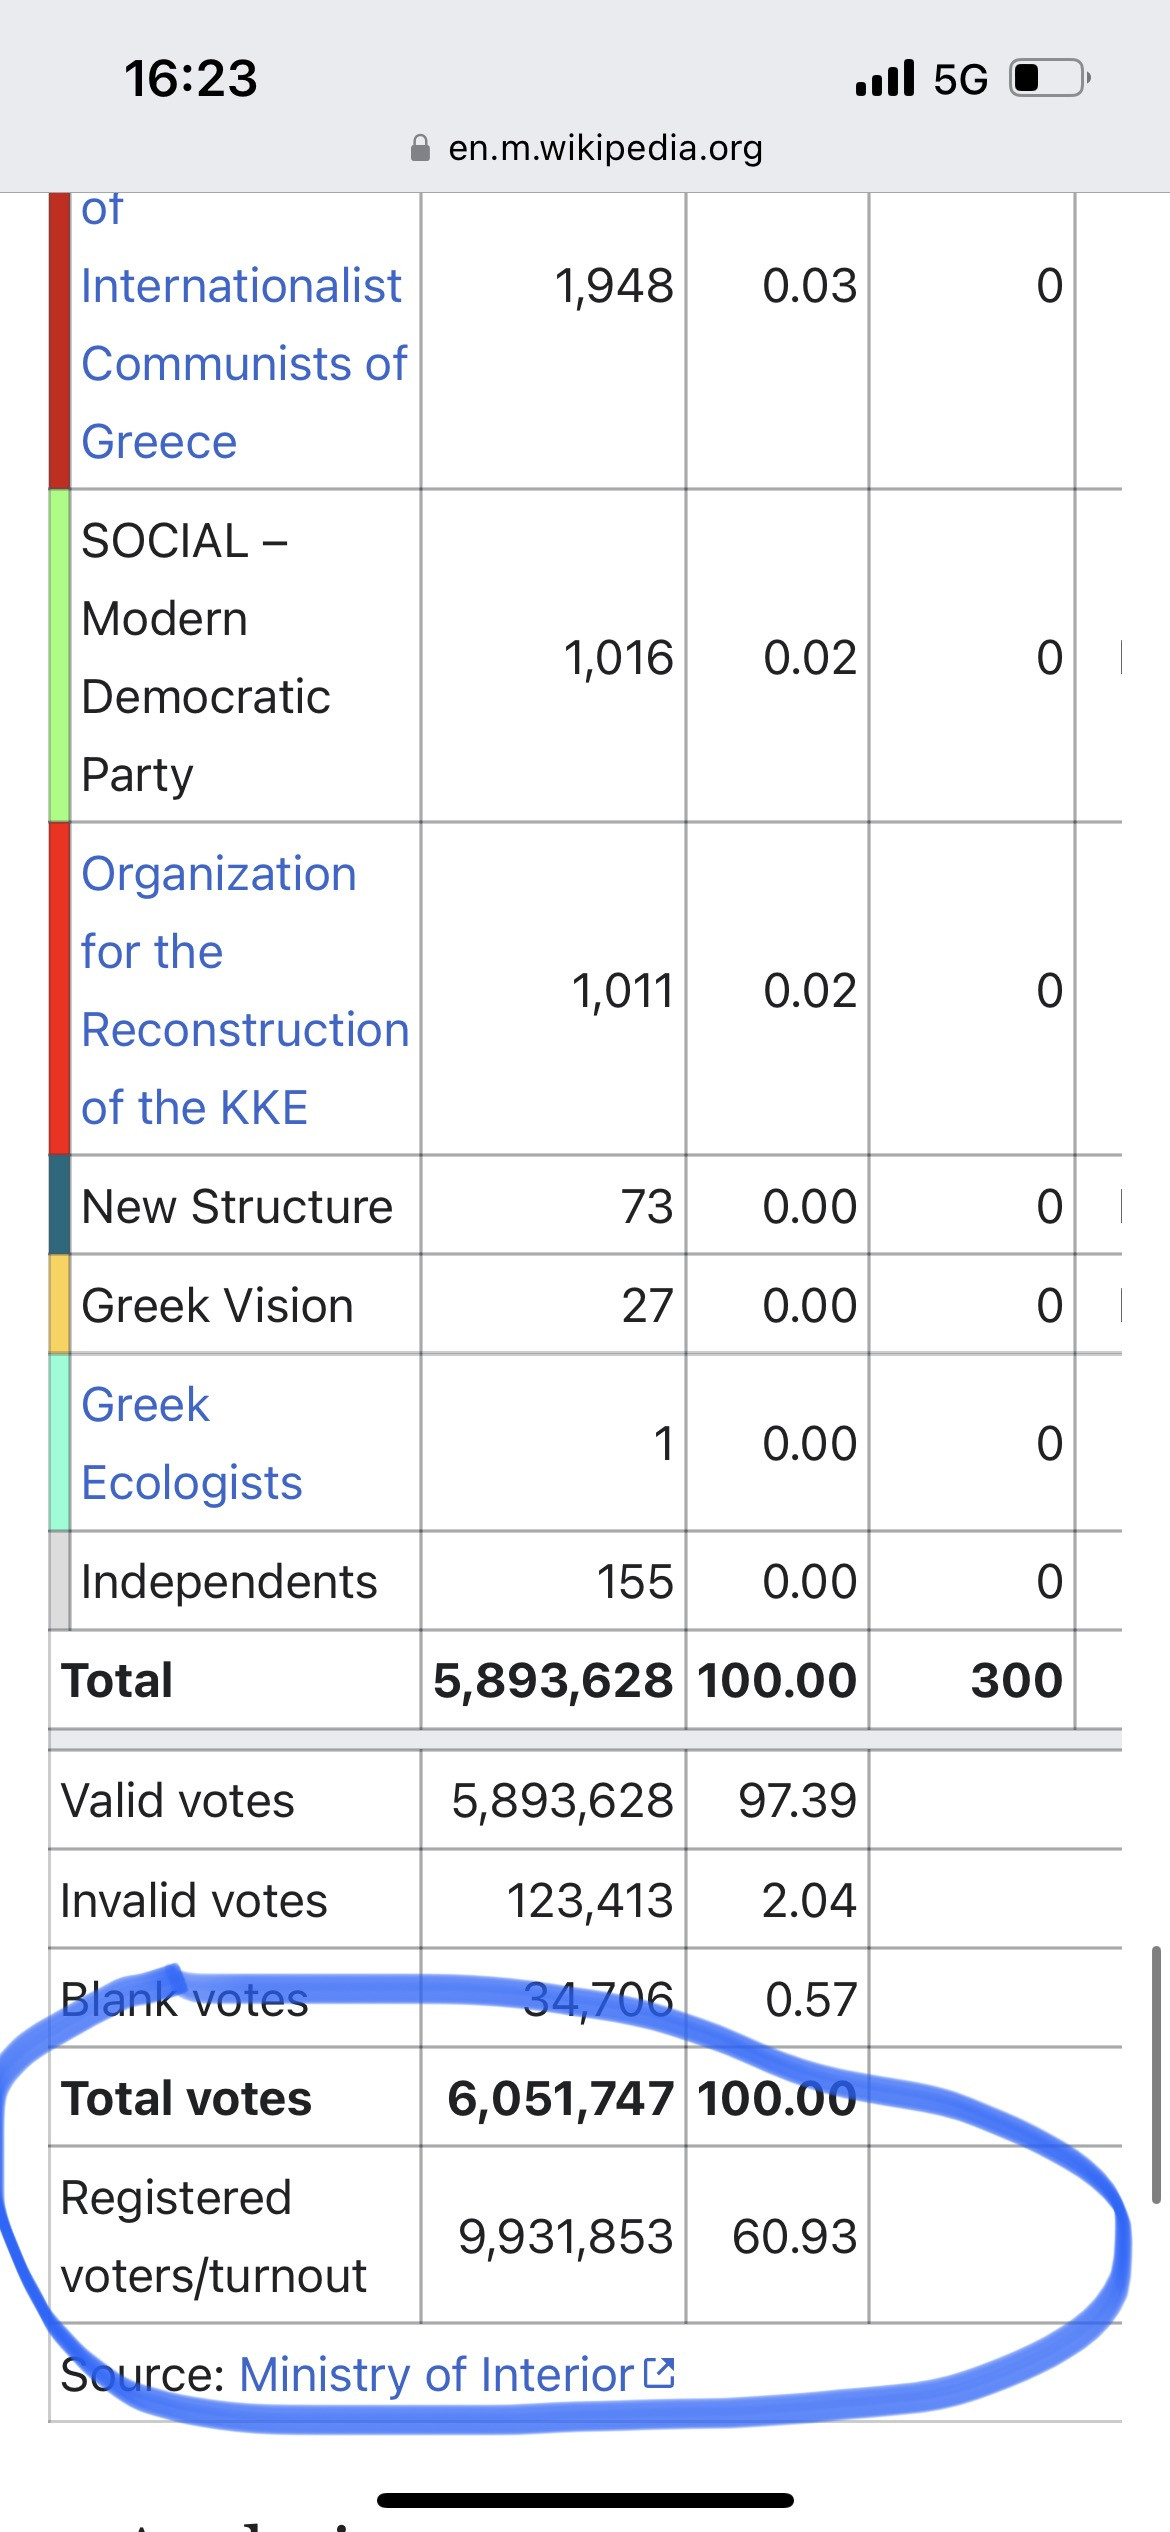
Task: Tap the external-link icon after Ministry of Interior
Action: [x=659, y=2372]
